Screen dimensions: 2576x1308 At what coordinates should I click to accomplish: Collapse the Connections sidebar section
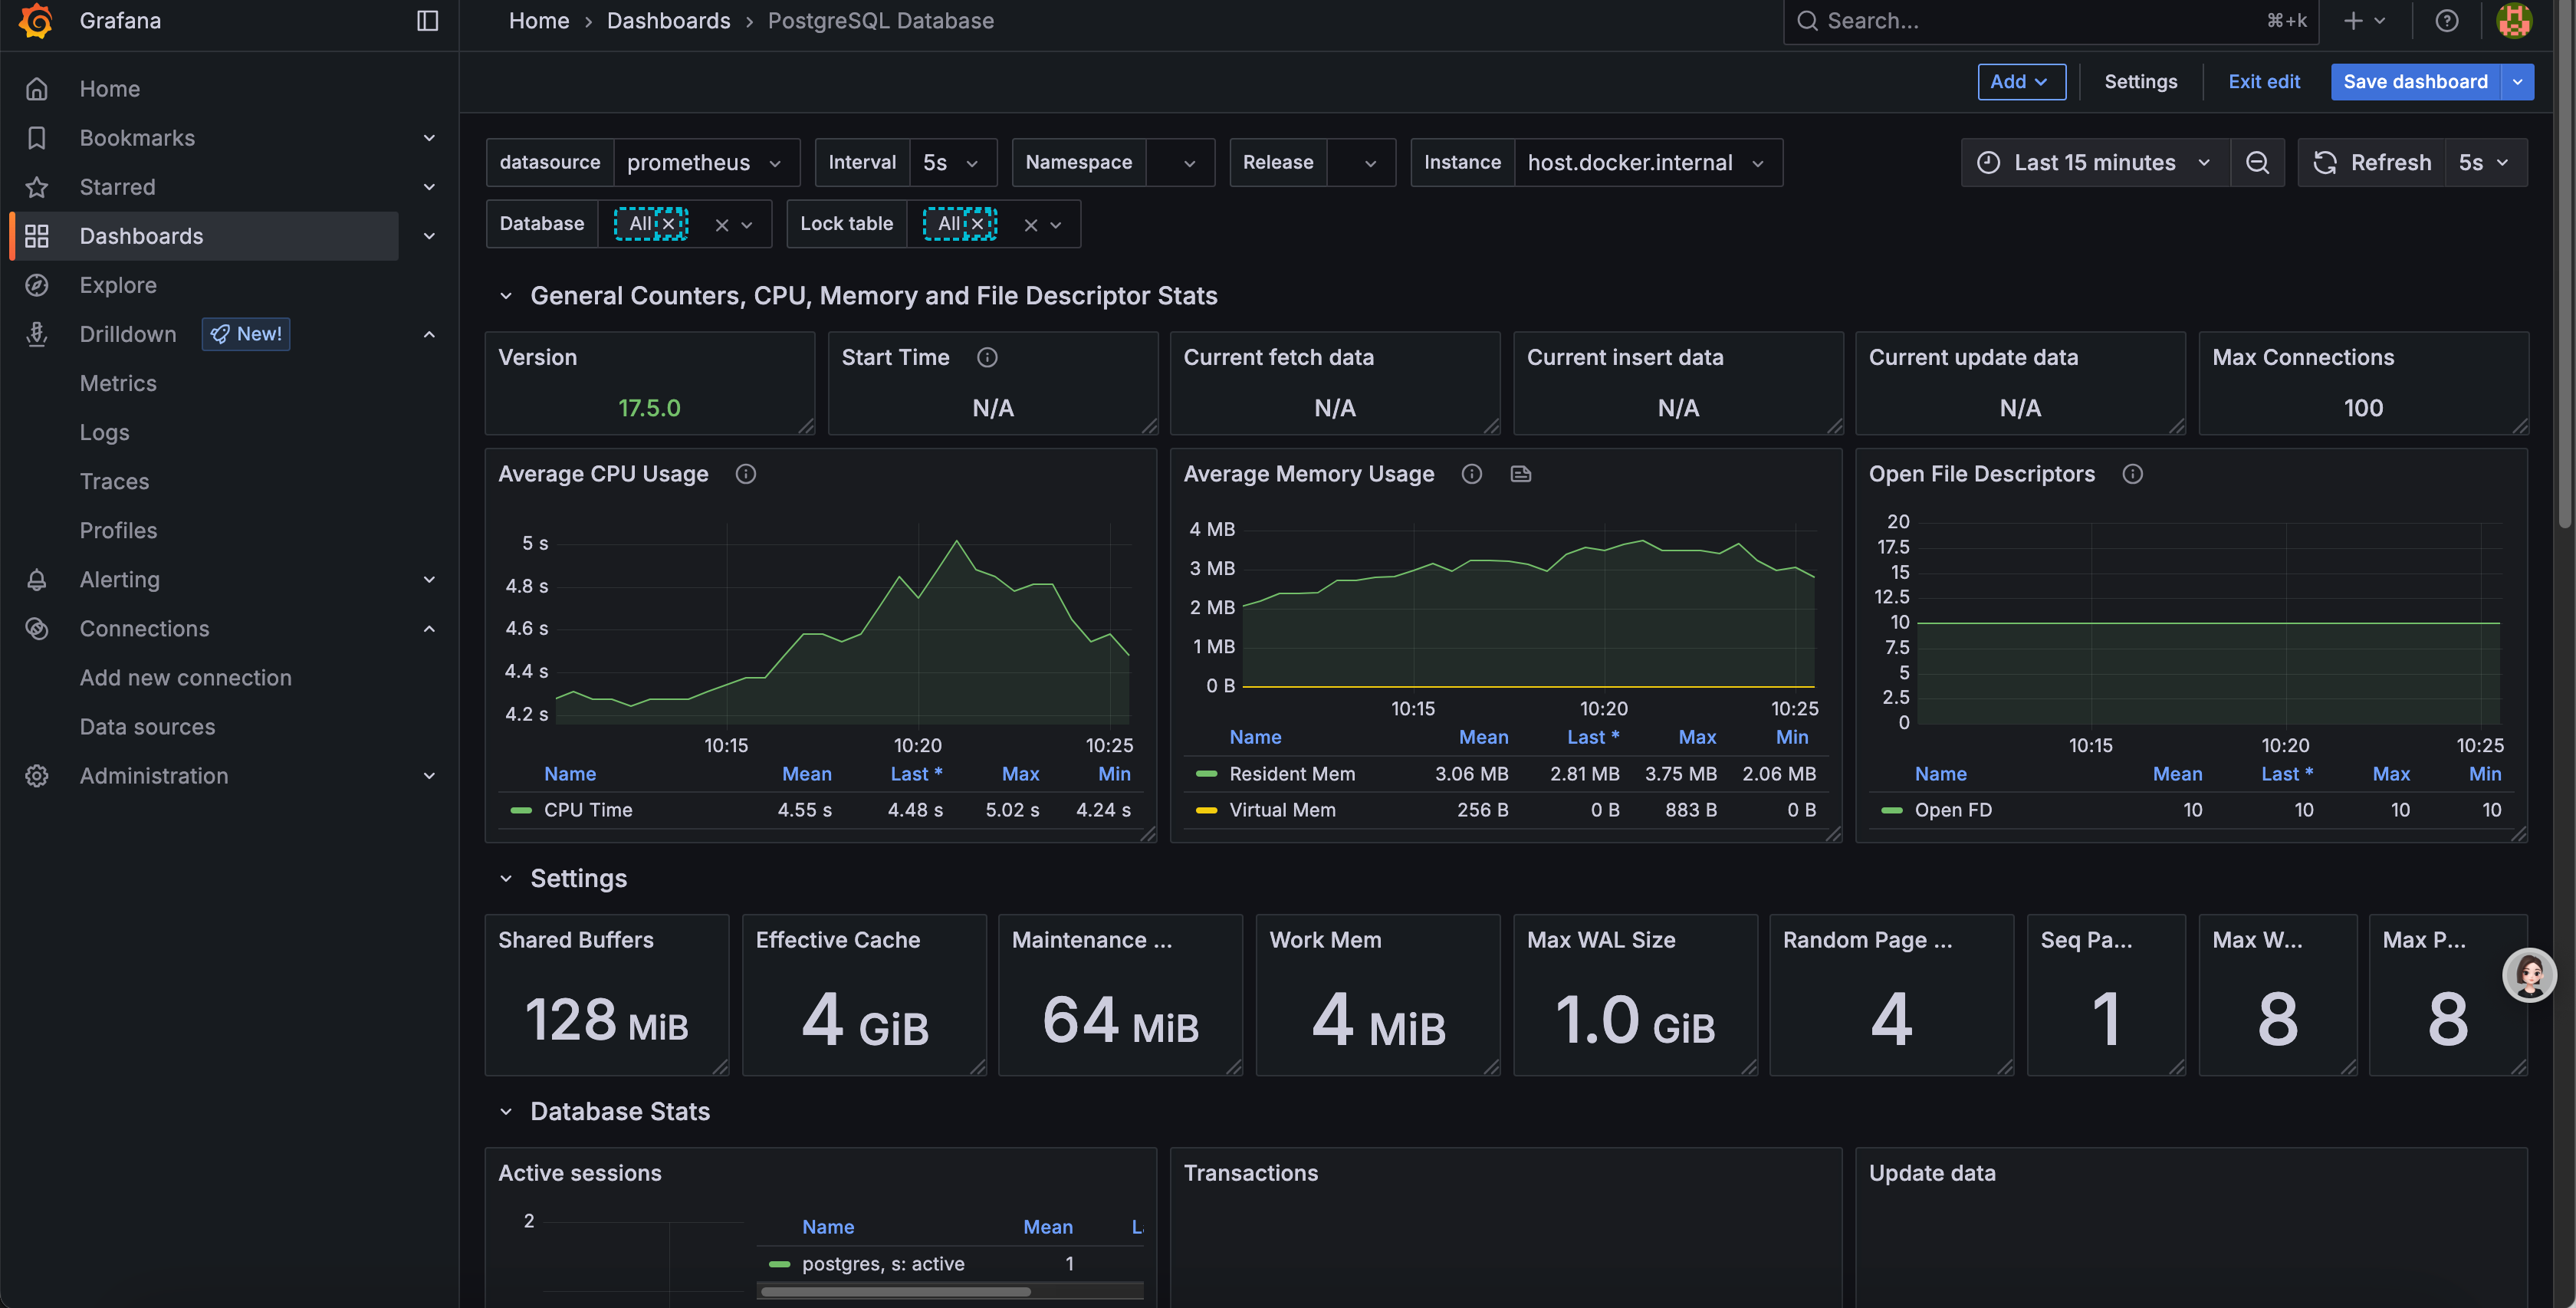coord(429,629)
